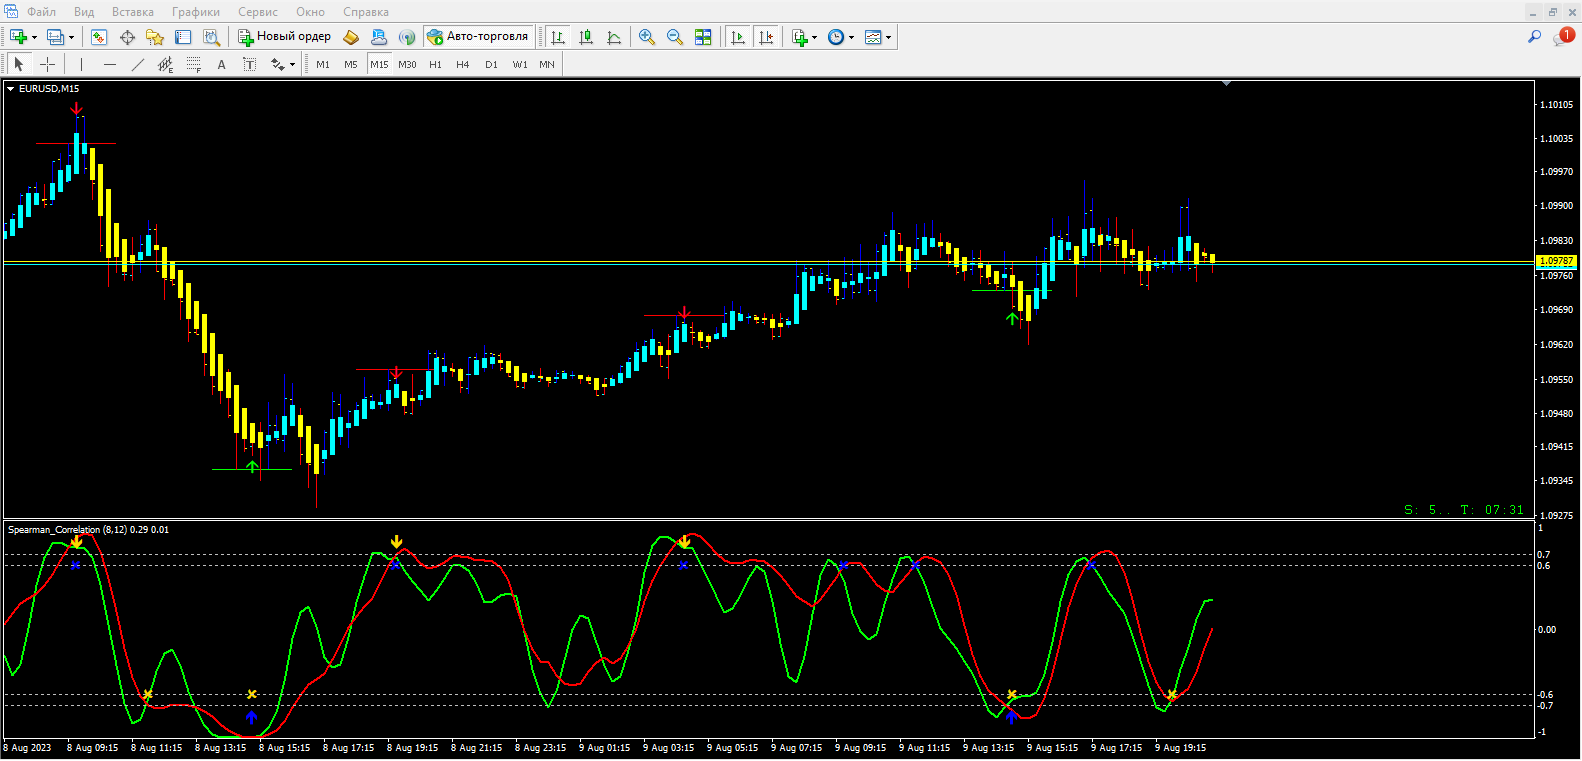Viewport: 1582px width, 761px height.
Task: Open the virtual hosting cloud icon
Action: pyautogui.click(x=379, y=37)
